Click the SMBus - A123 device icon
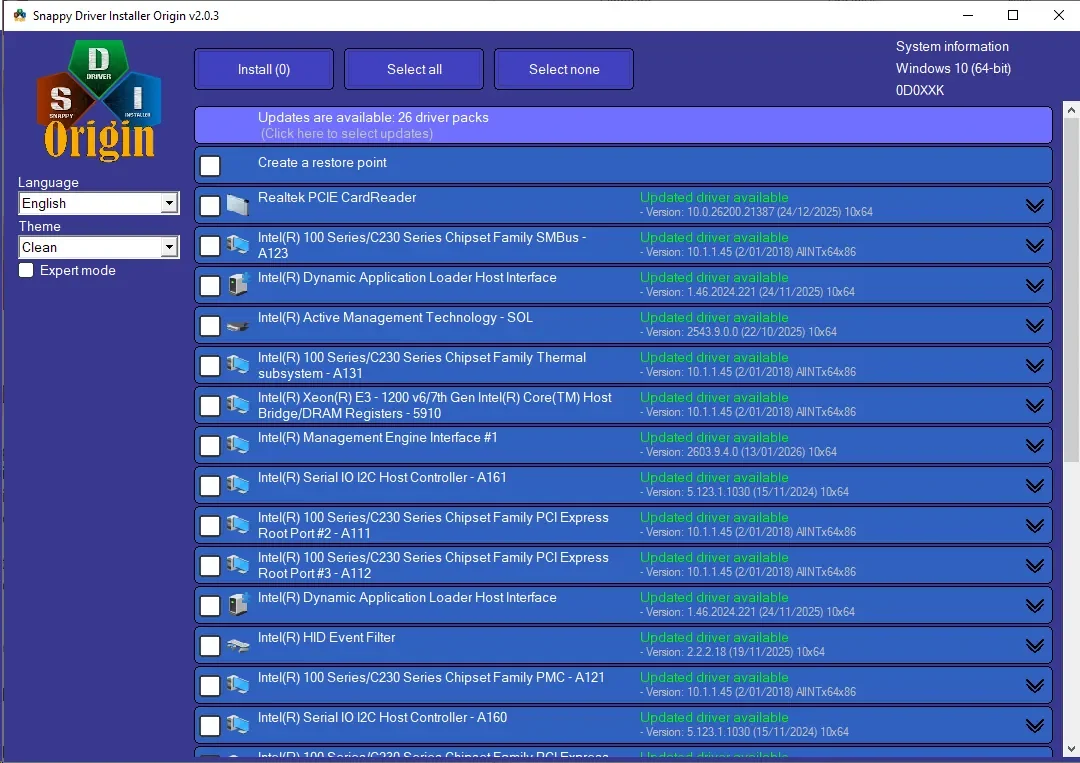The height and width of the screenshot is (763, 1080). [x=238, y=245]
